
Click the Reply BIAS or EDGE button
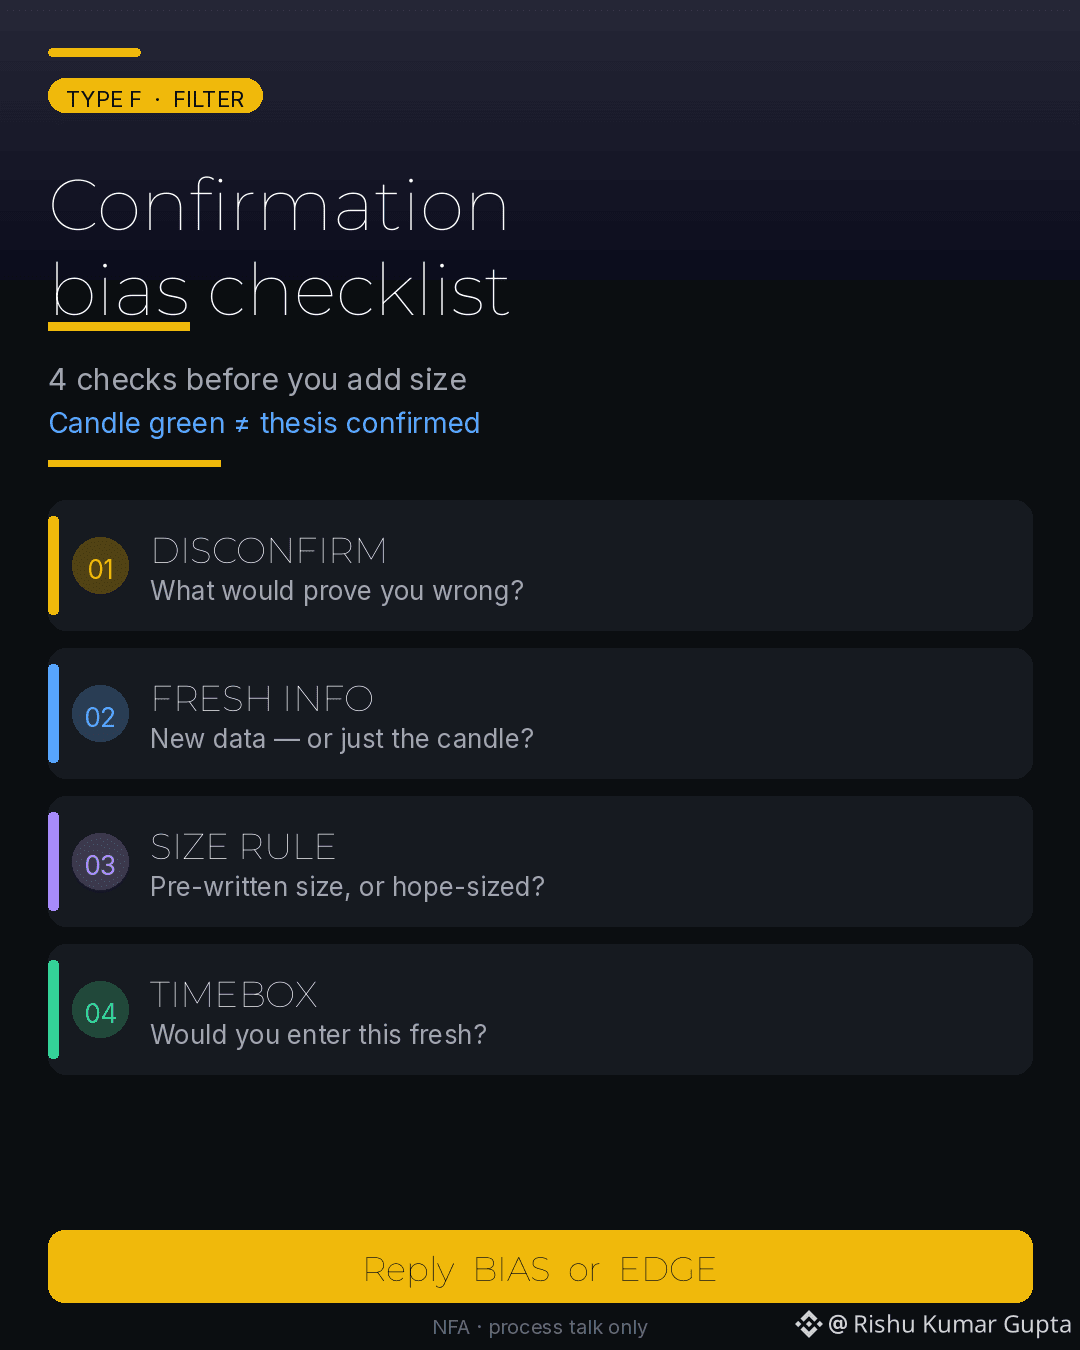(x=540, y=1266)
